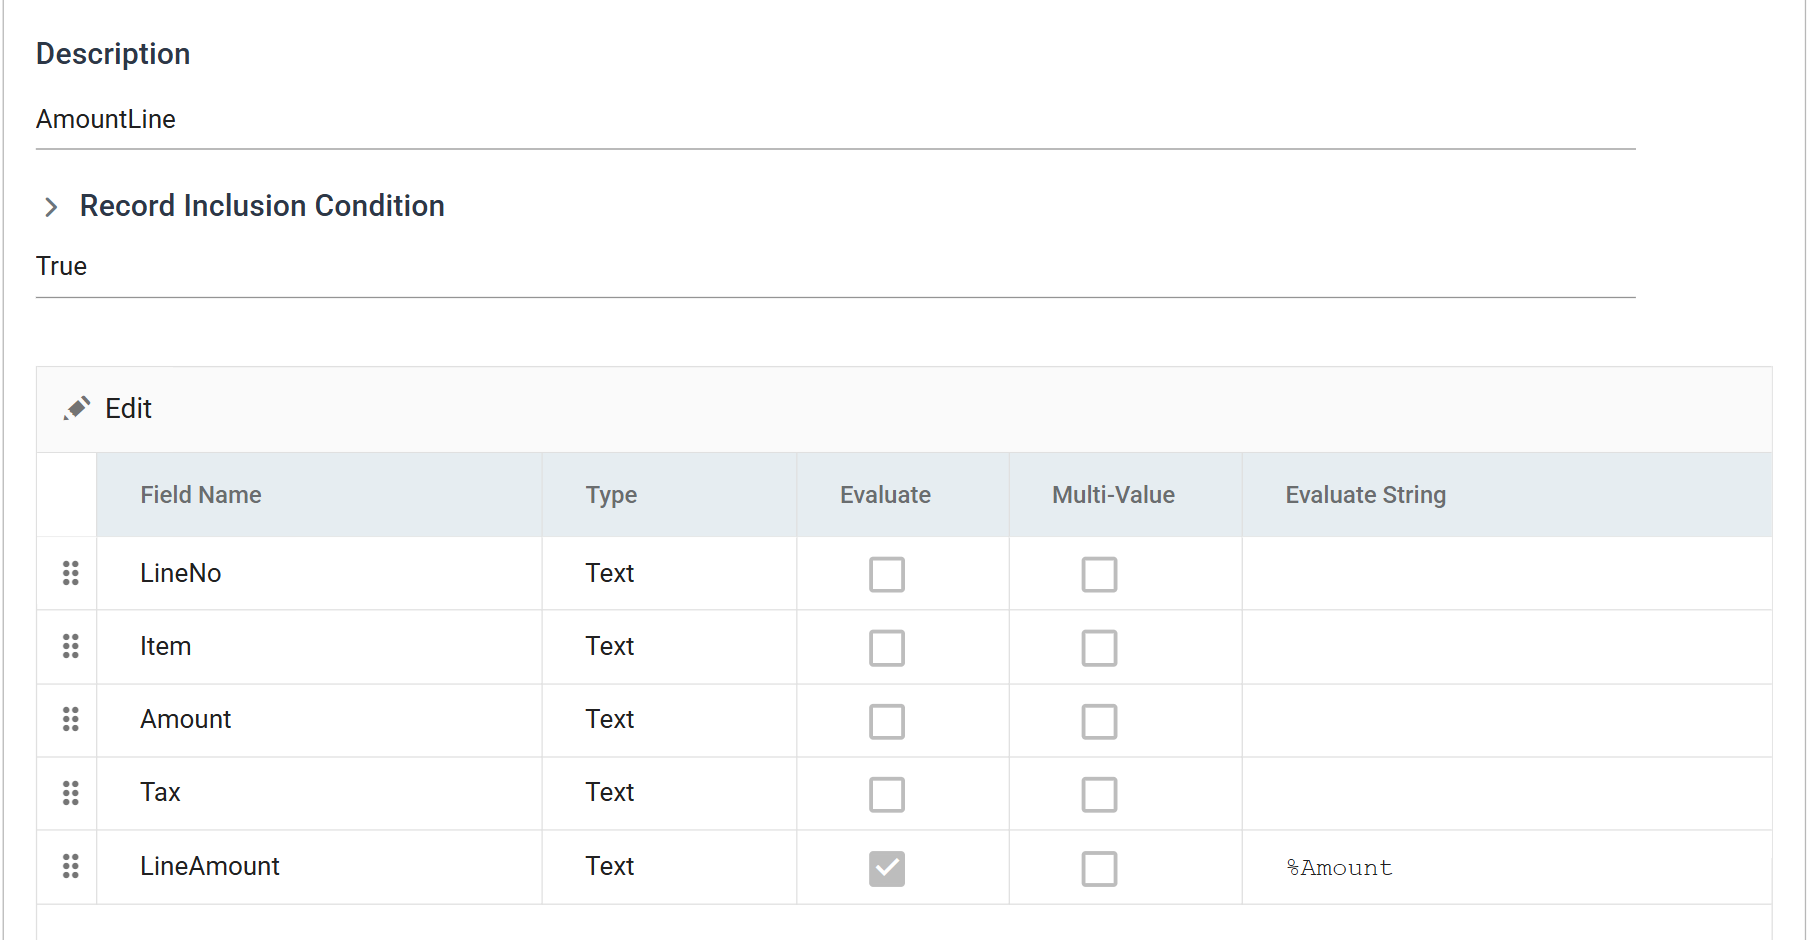Select the Item field name cell
This screenshot has width=1808, height=940.
[319, 646]
